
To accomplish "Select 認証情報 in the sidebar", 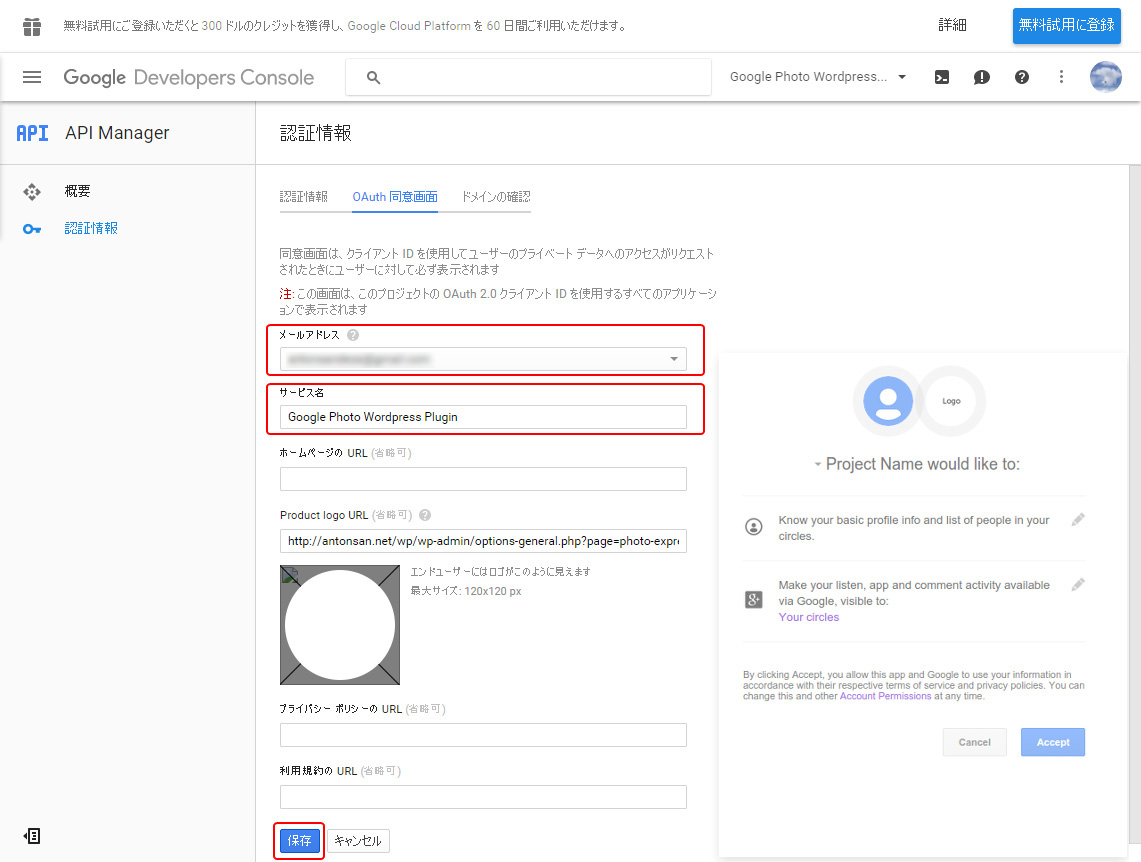I will [91, 228].
